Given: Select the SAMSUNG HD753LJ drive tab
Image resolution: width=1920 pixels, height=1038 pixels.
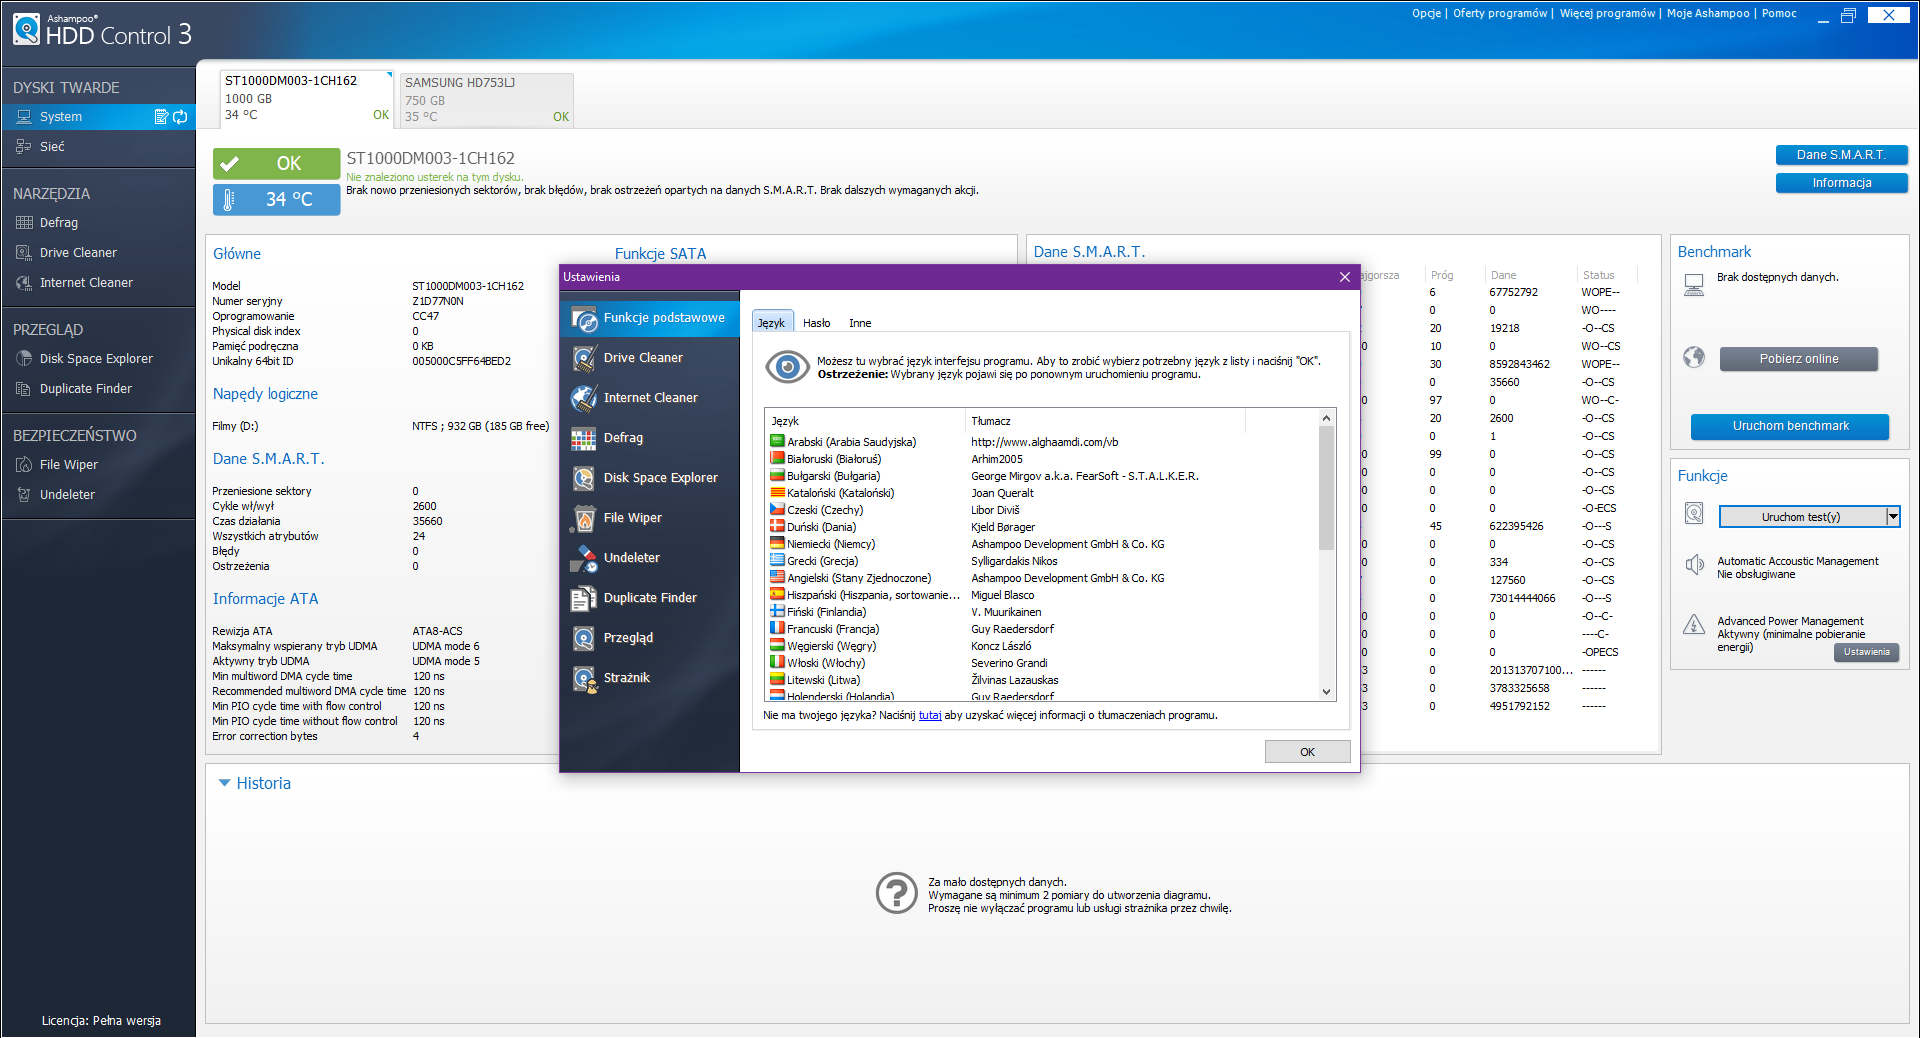Looking at the screenshot, I should click(x=487, y=100).
